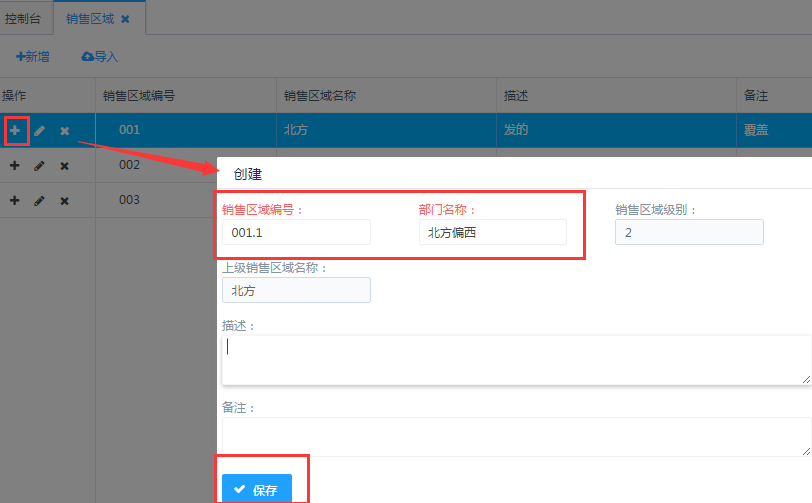812x503 pixels.
Task: Edit sales region row 002
Action: [x=40, y=165]
